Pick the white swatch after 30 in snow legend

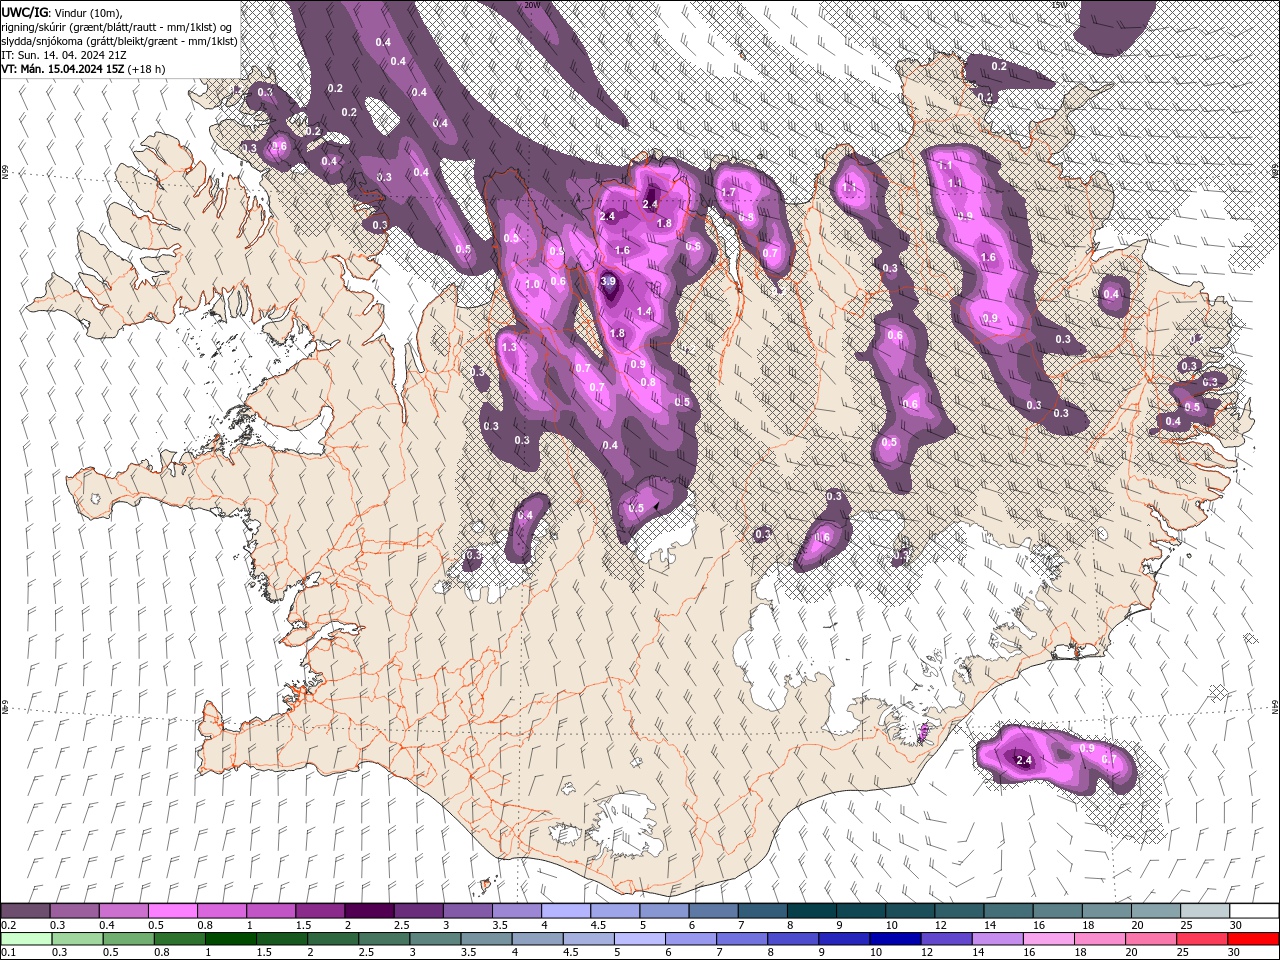[1253, 911]
